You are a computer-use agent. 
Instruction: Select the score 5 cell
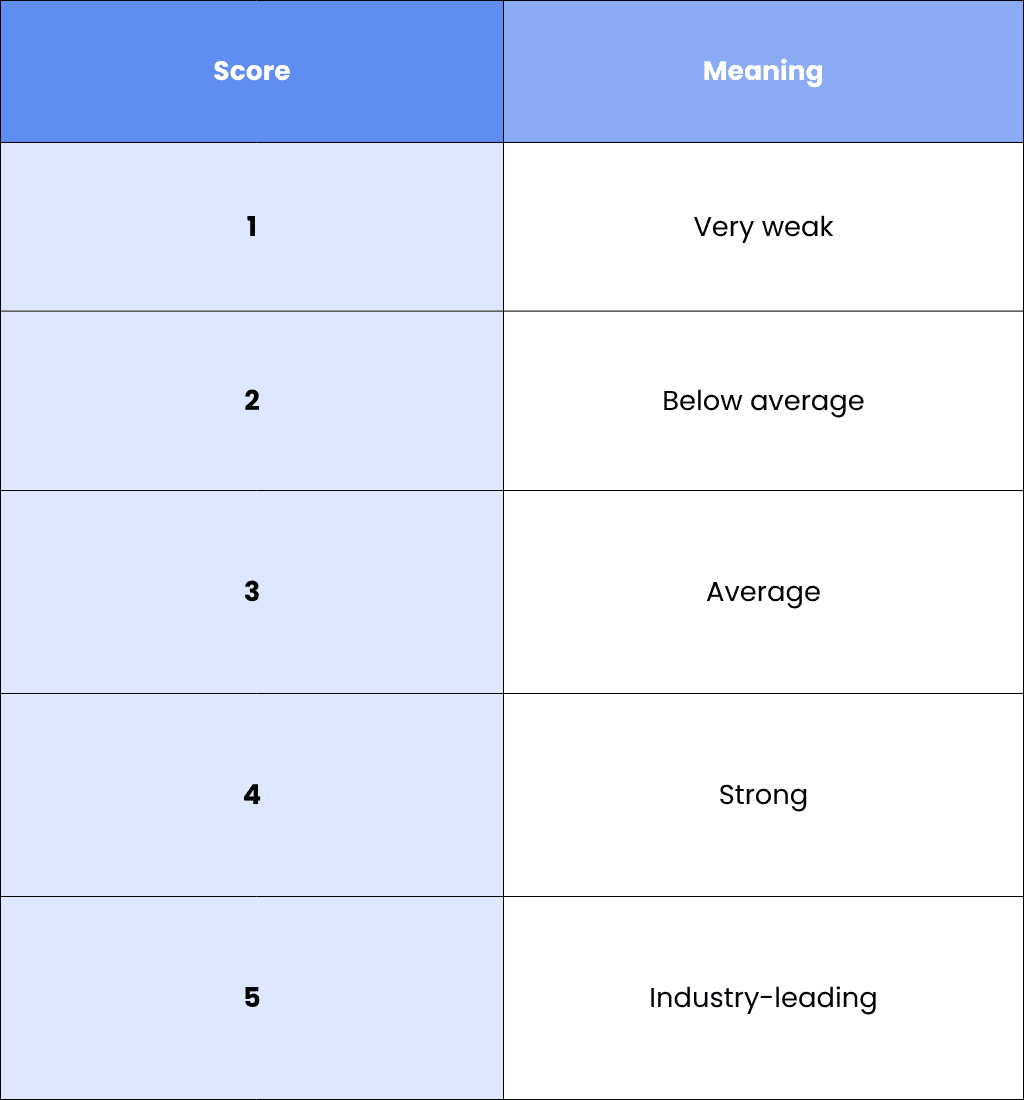pos(252,998)
